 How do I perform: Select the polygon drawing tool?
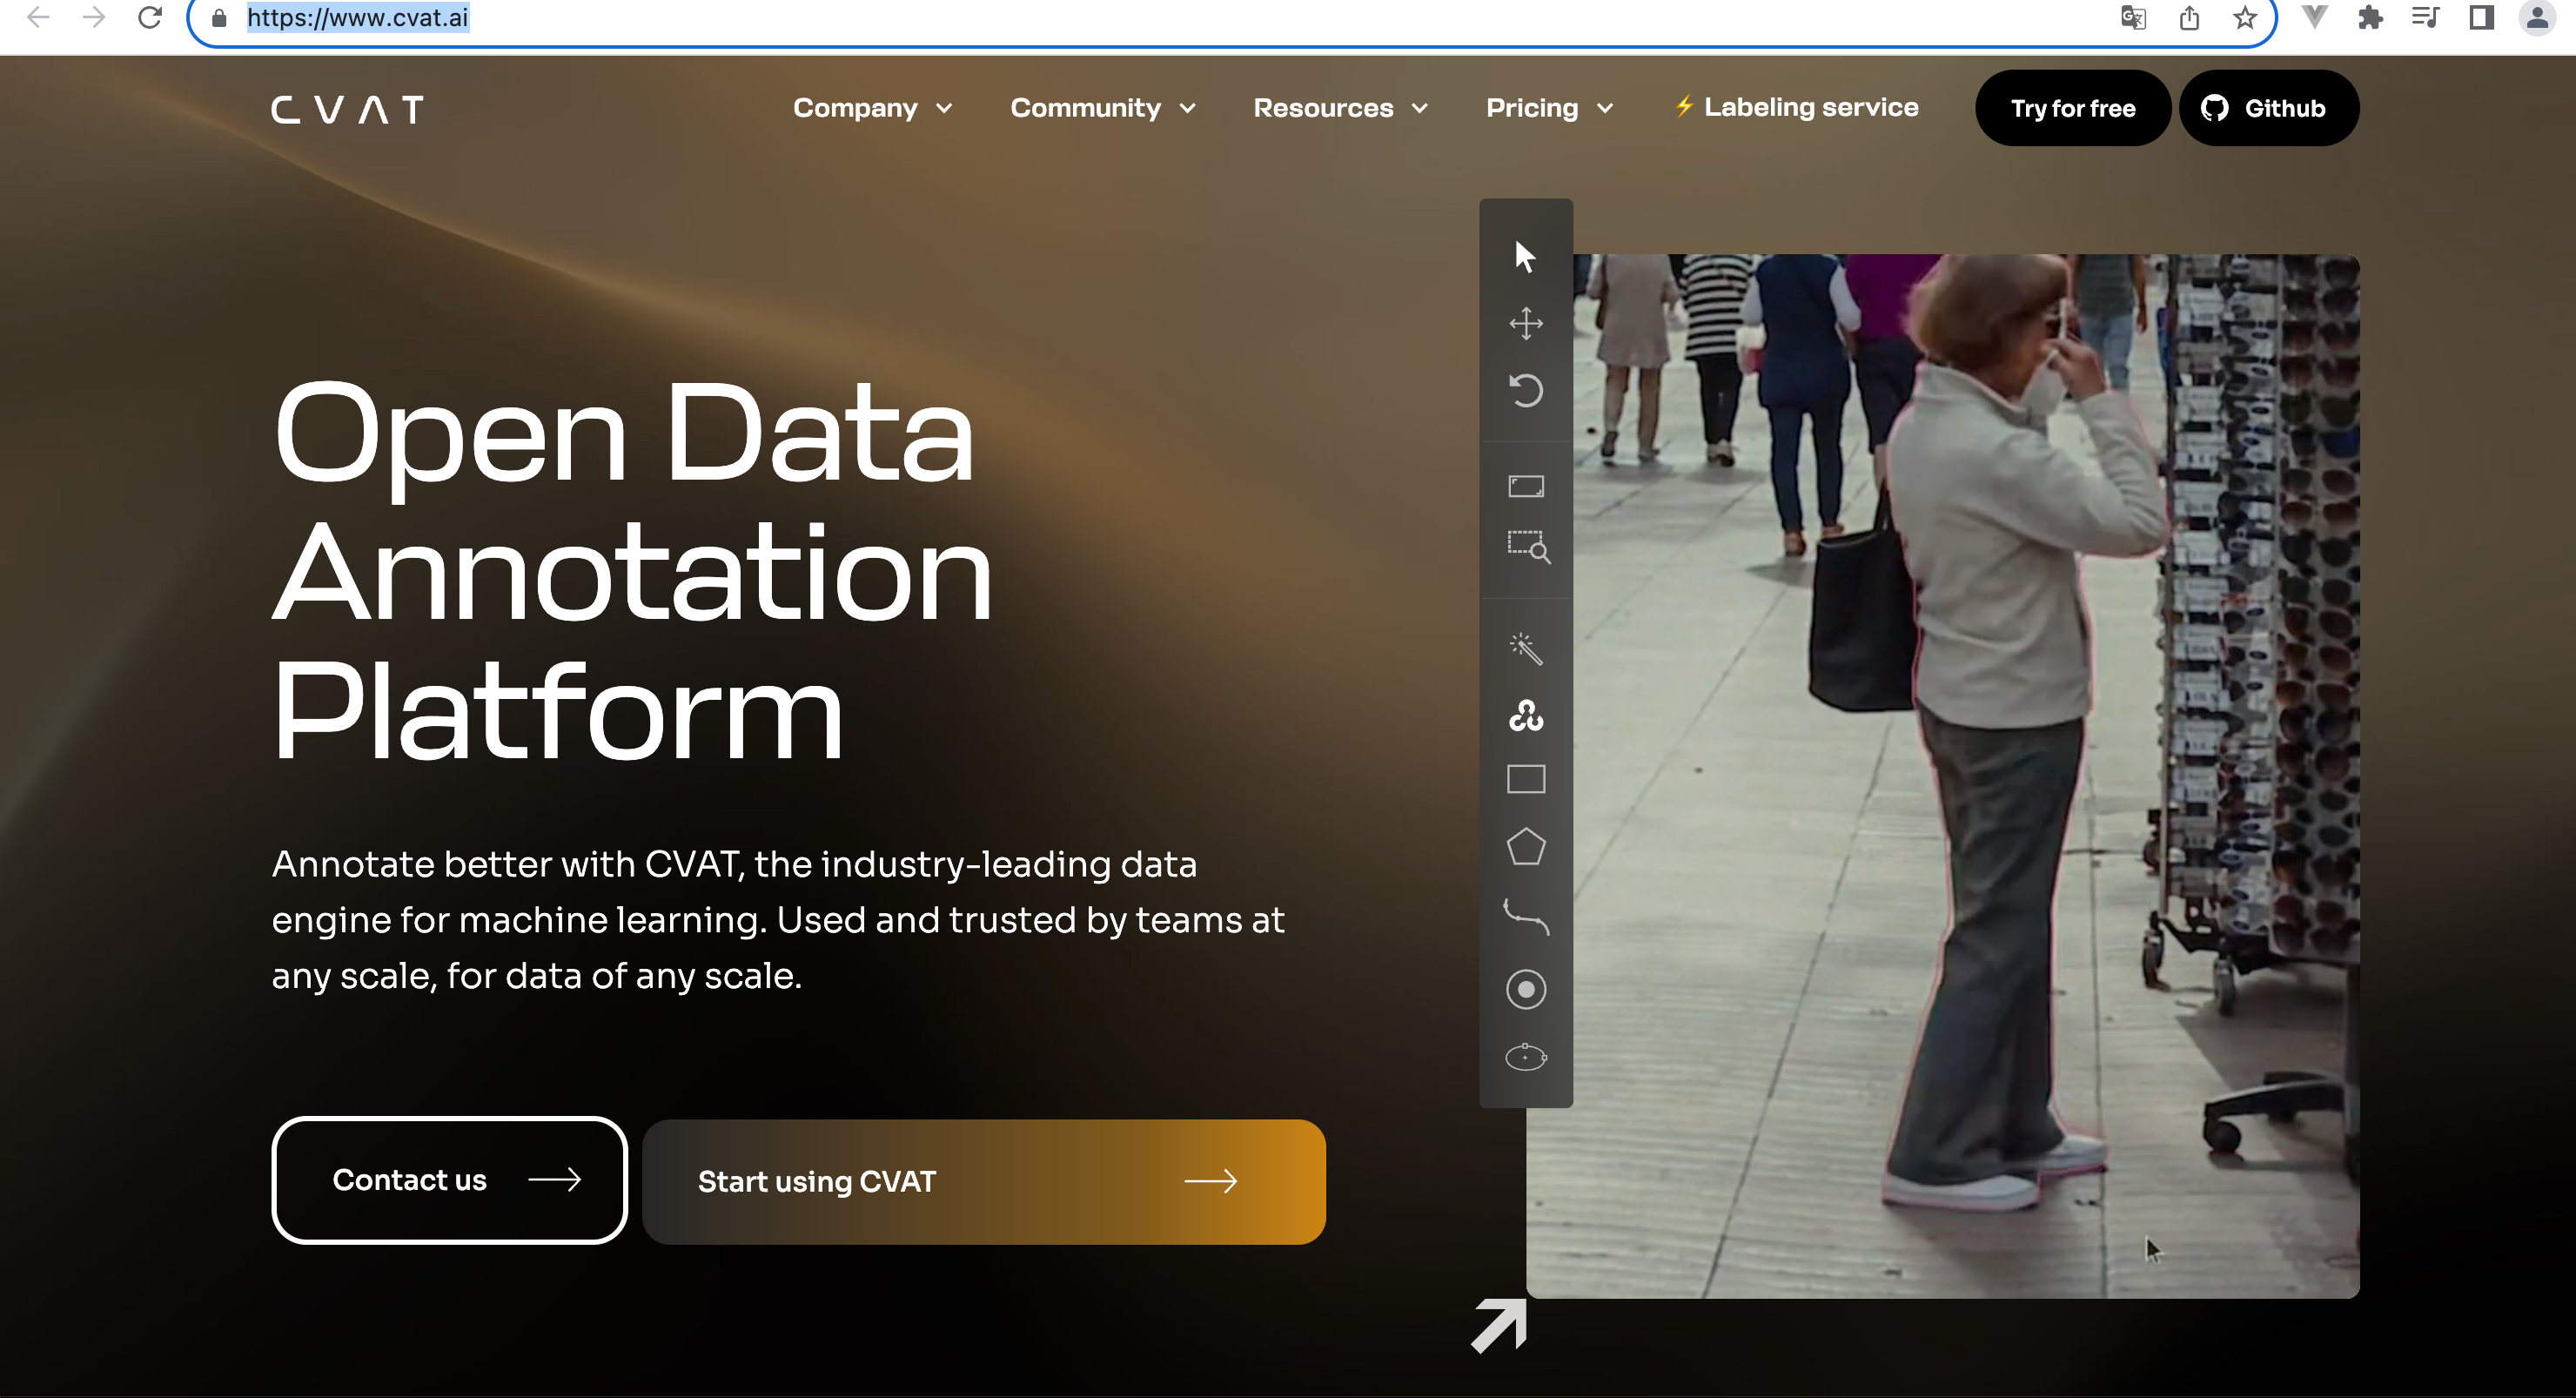pos(1525,847)
